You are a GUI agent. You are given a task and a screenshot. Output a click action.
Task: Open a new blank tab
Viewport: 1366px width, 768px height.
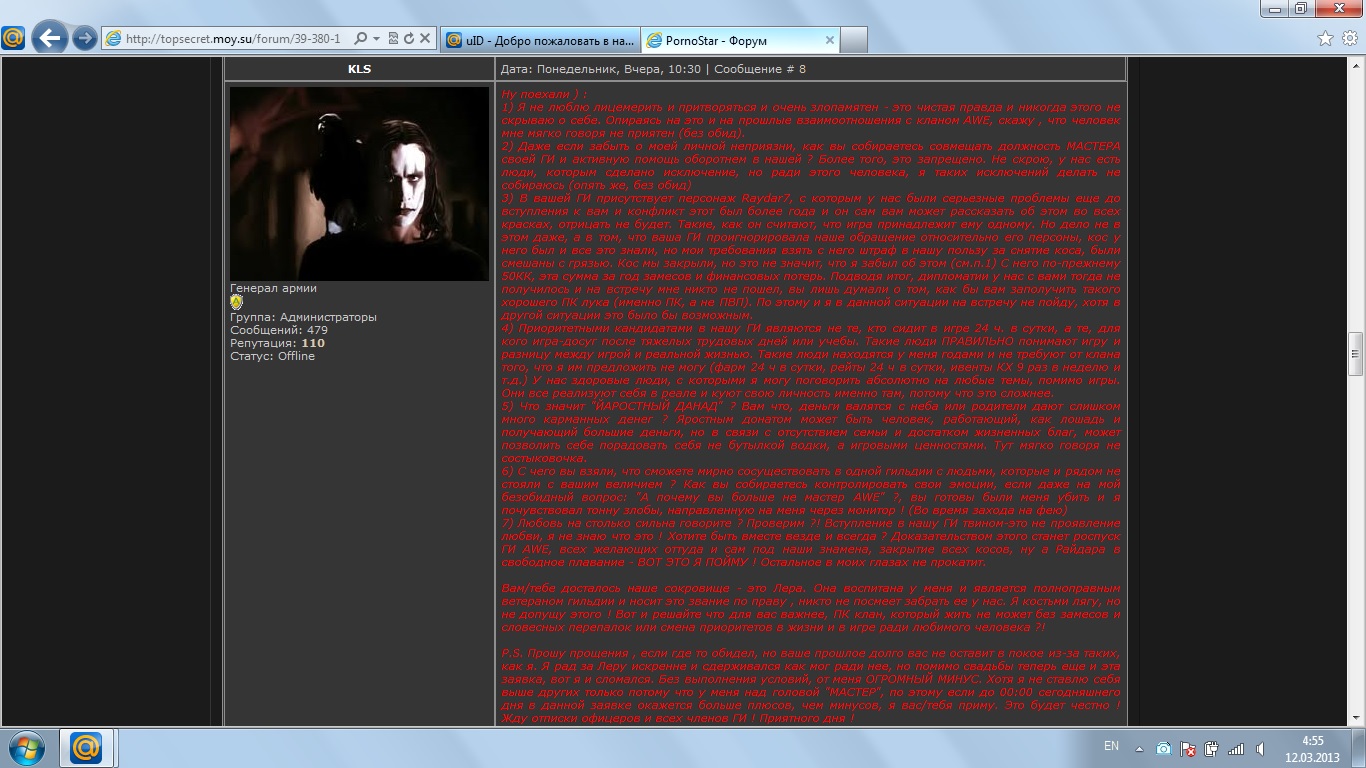click(853, 40)
